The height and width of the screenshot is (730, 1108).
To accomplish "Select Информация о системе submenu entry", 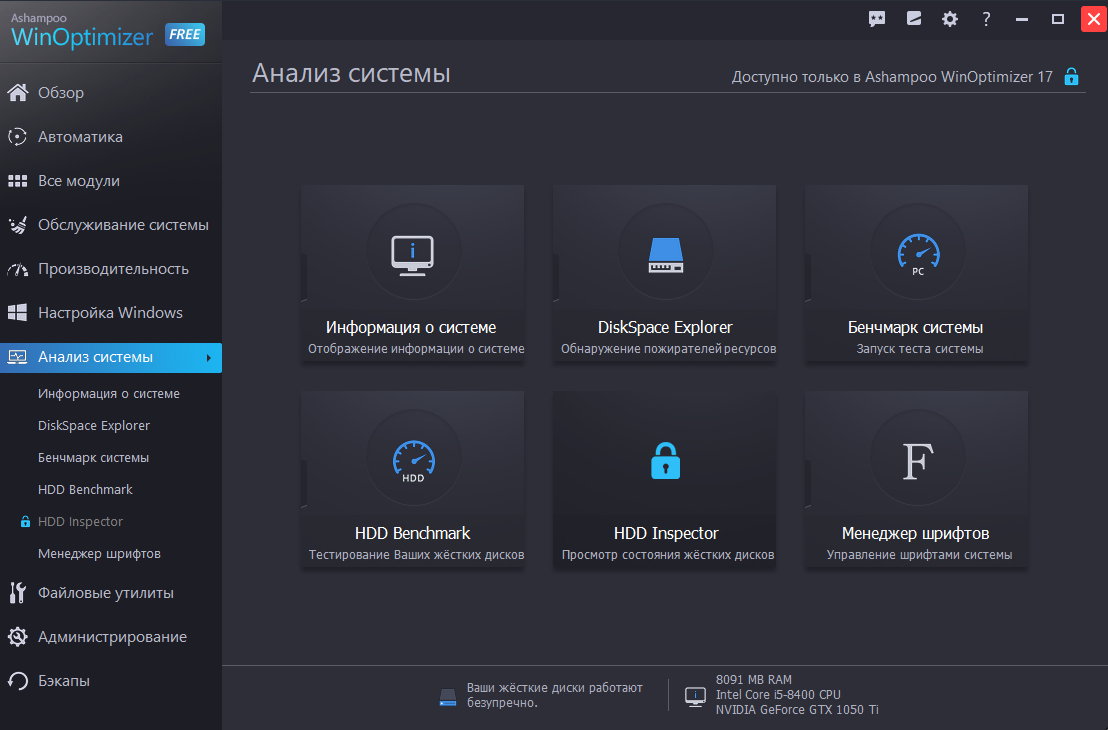I will coord(109,394).
